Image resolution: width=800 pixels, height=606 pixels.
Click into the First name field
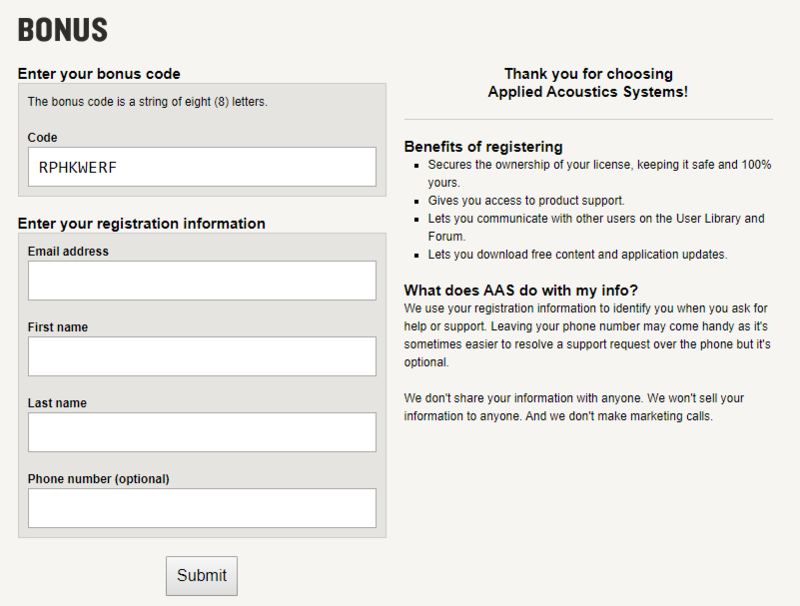[202, 357]
